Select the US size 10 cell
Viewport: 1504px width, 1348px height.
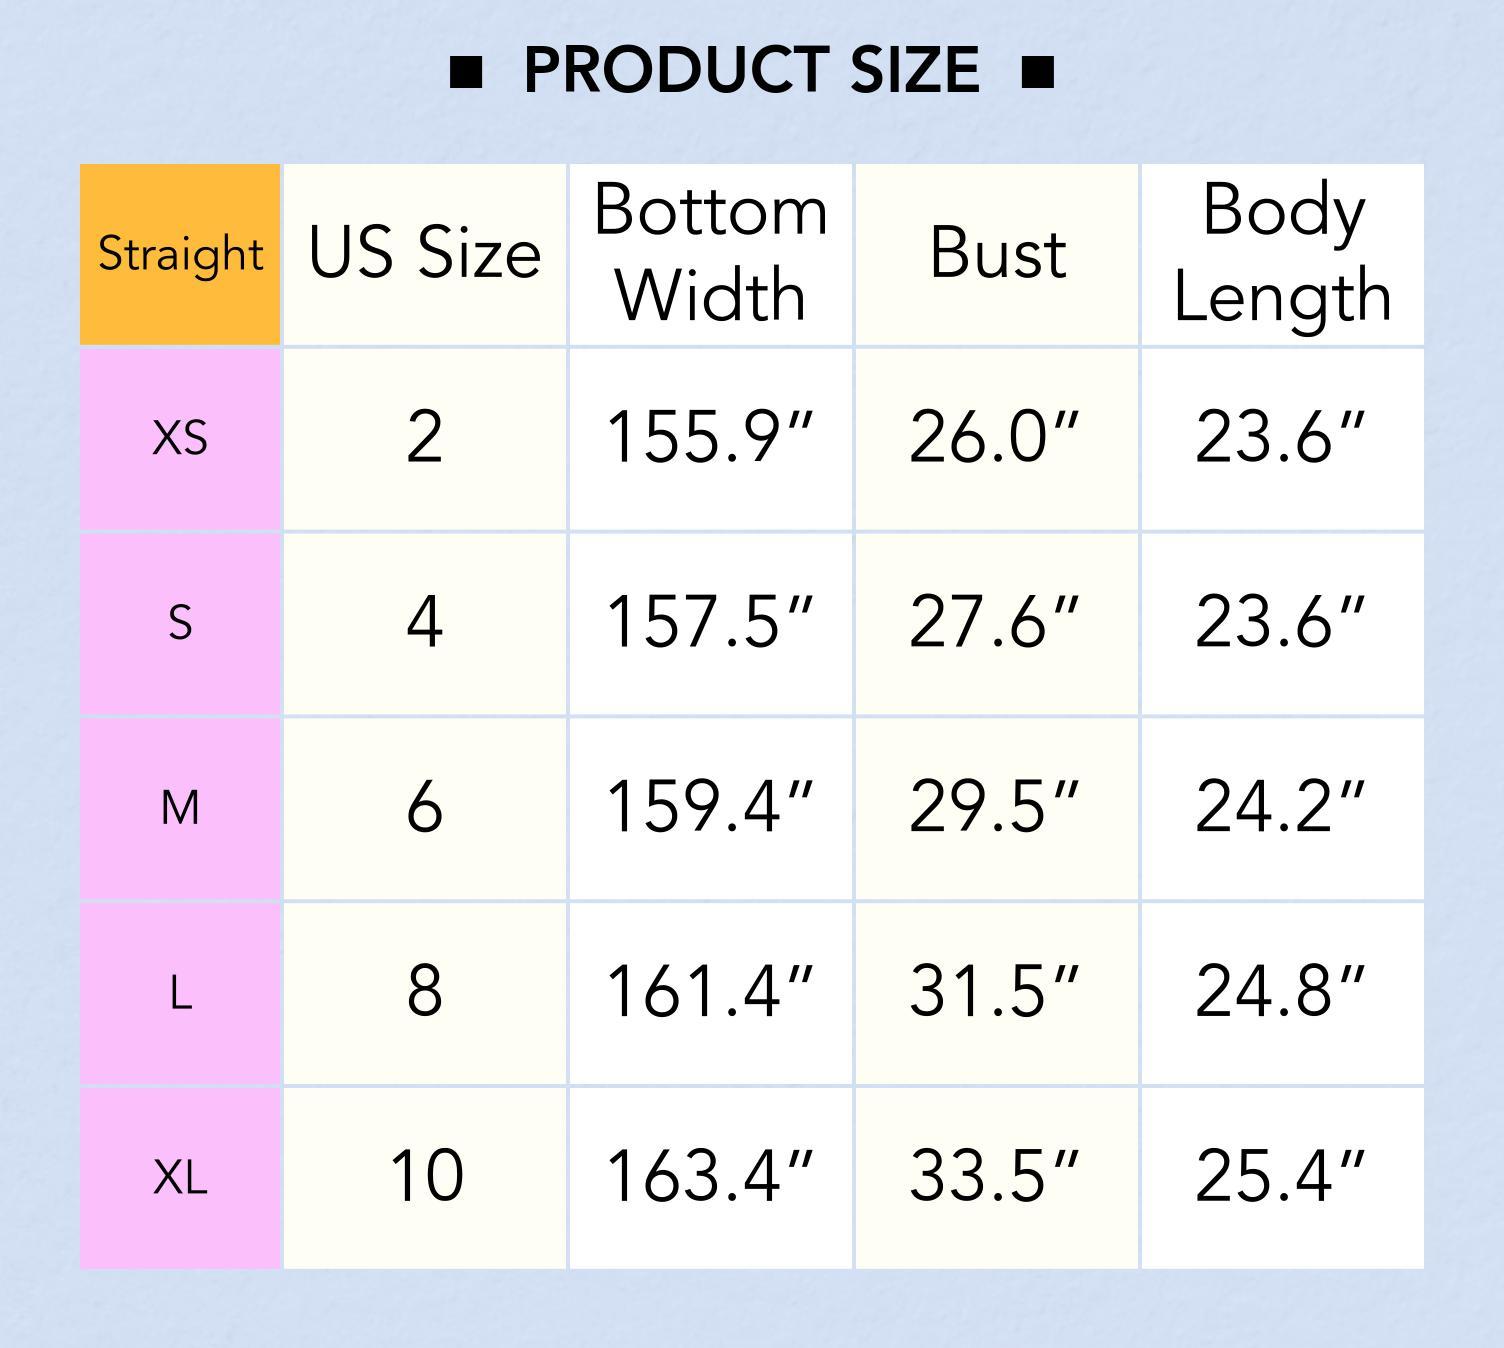[x=425, y=1177]
